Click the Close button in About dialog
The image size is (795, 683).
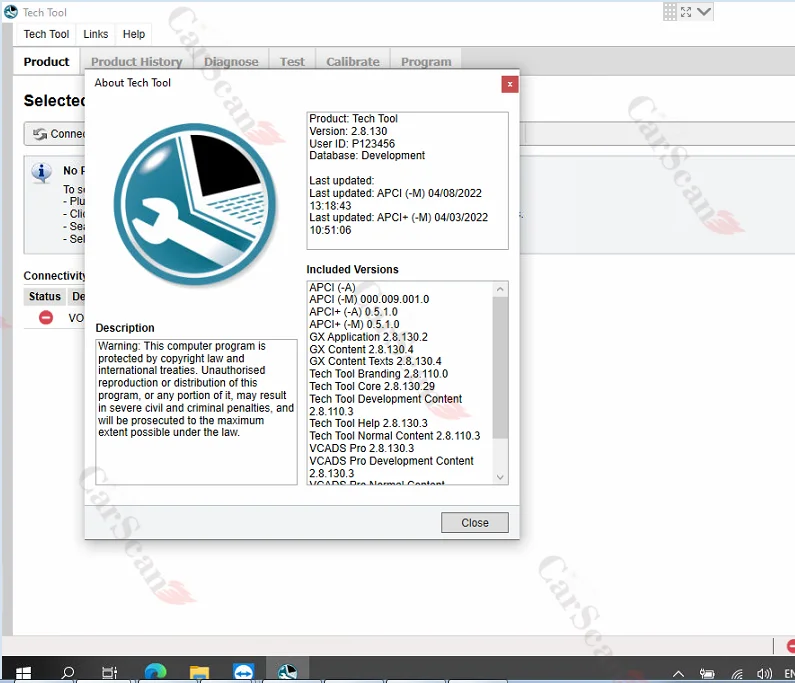tap(475, 523)
